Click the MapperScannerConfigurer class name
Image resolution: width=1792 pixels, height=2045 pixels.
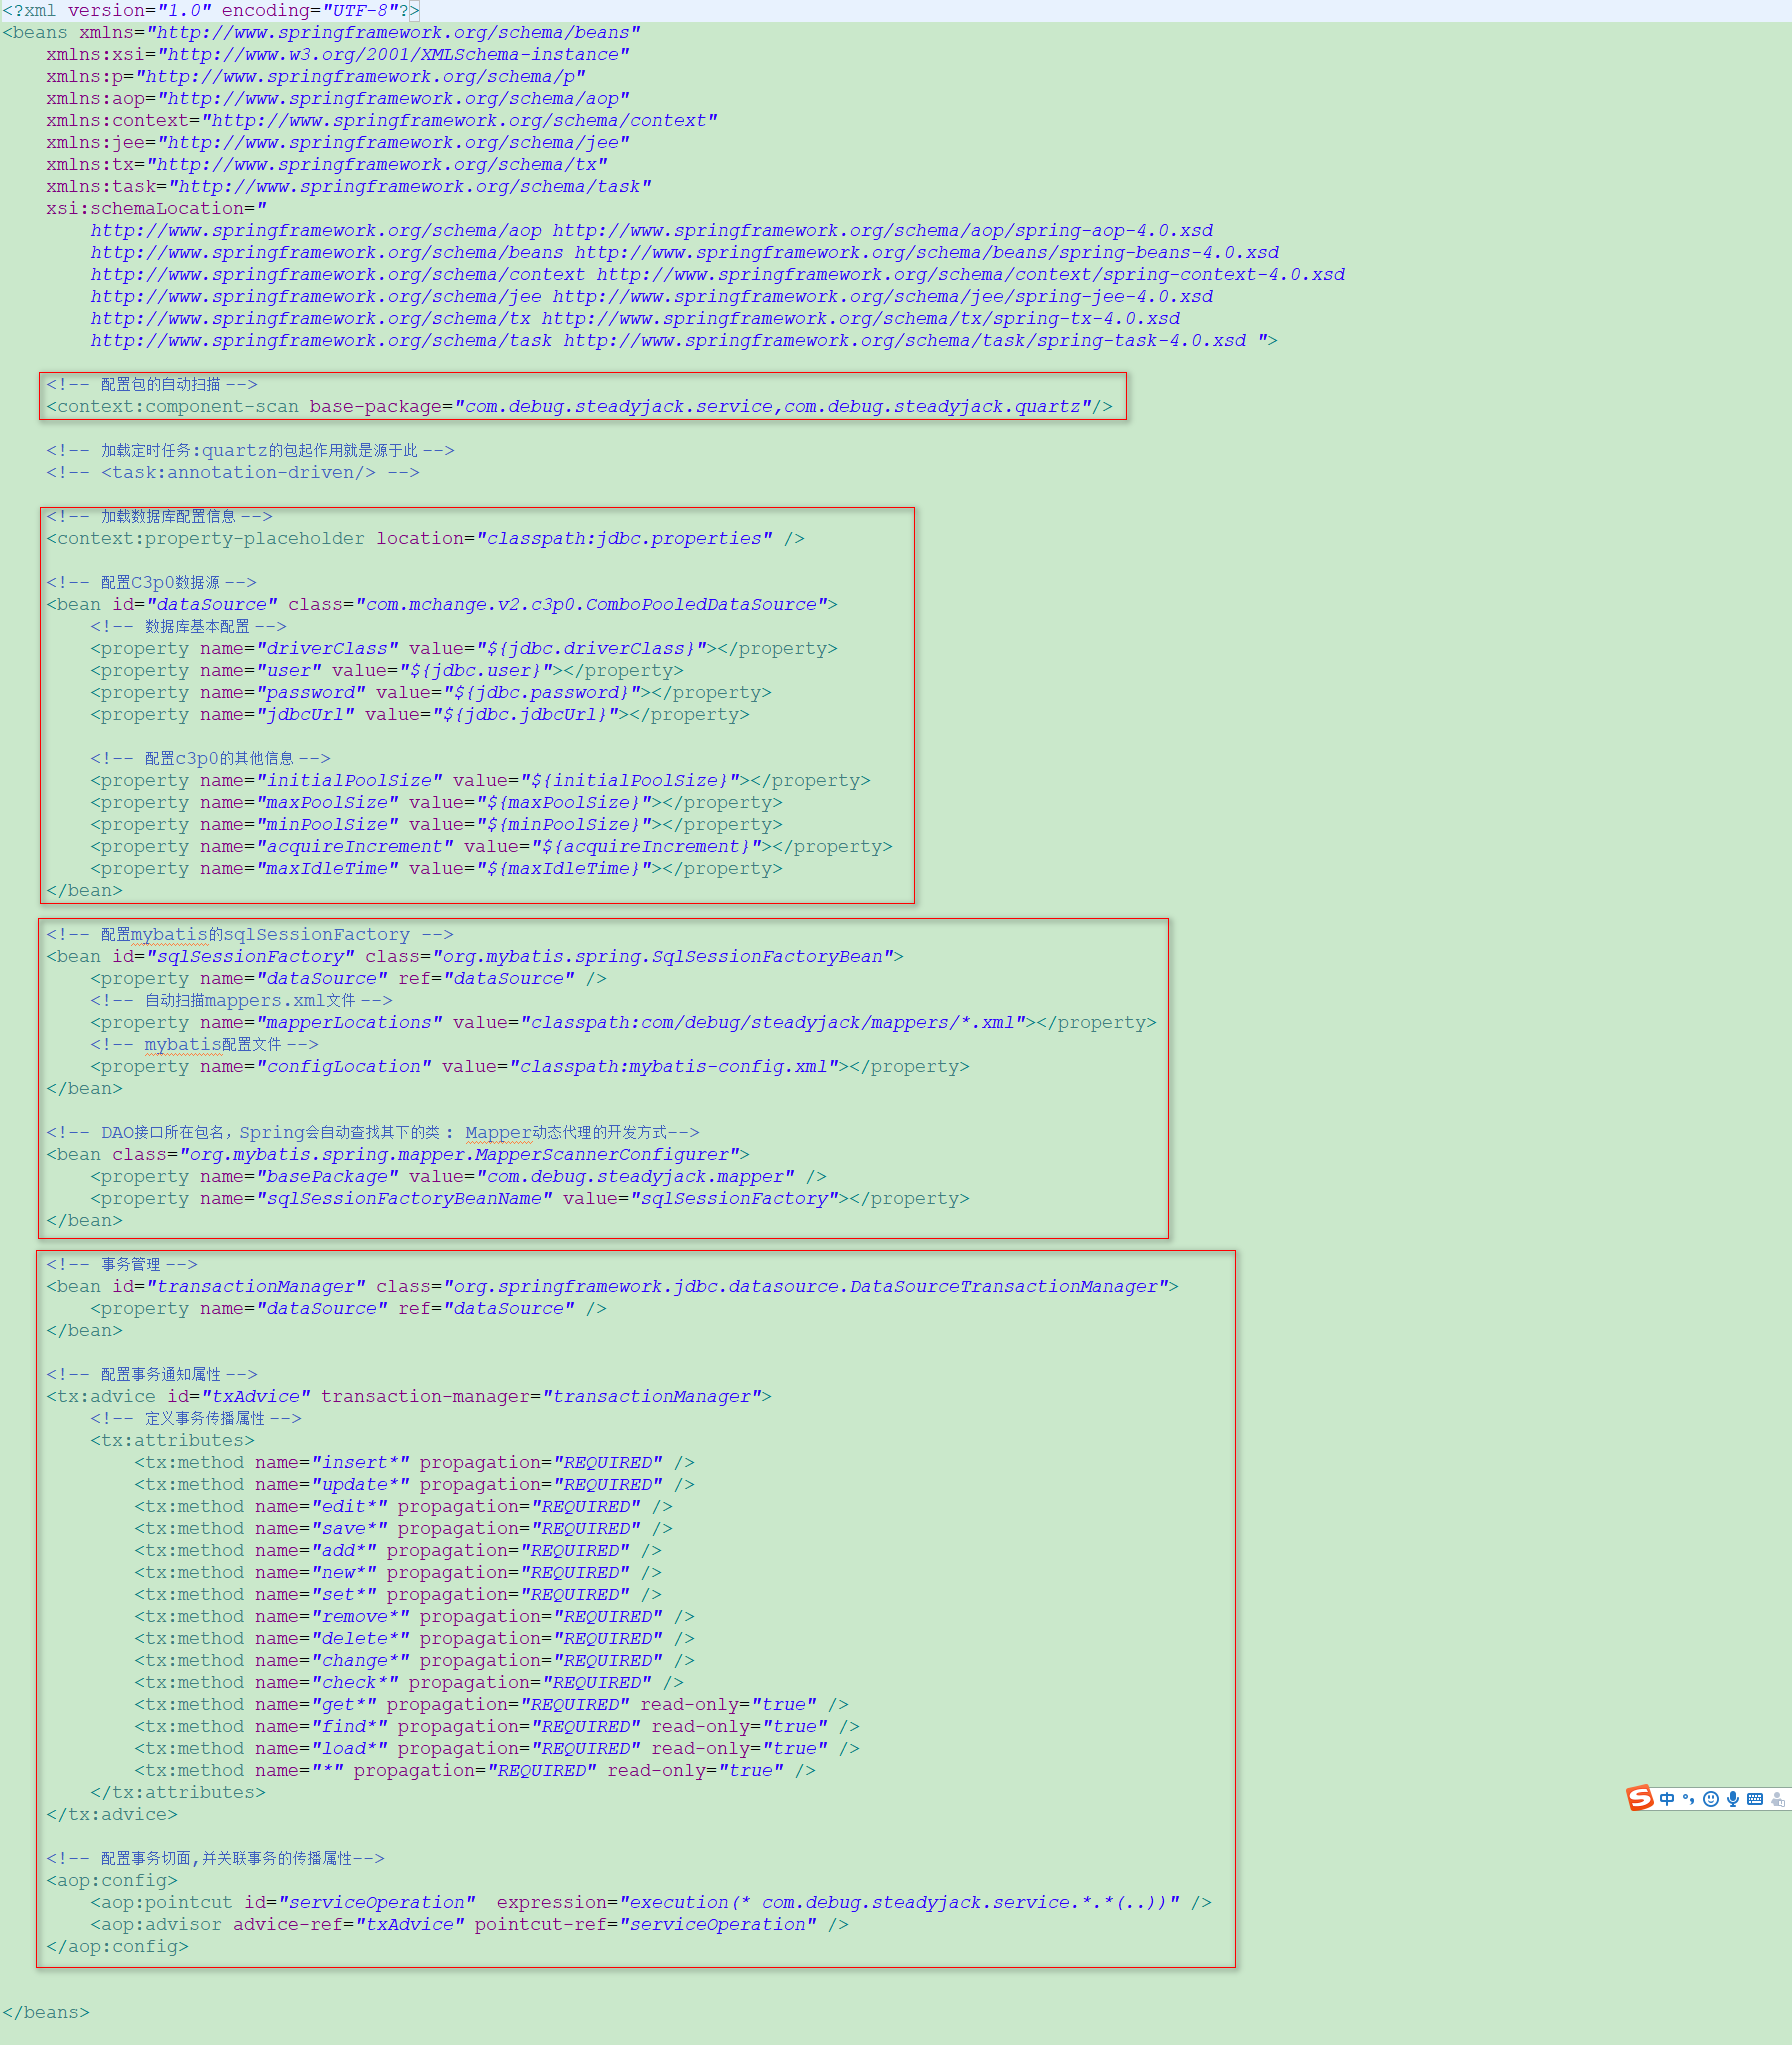(460, 1155)
